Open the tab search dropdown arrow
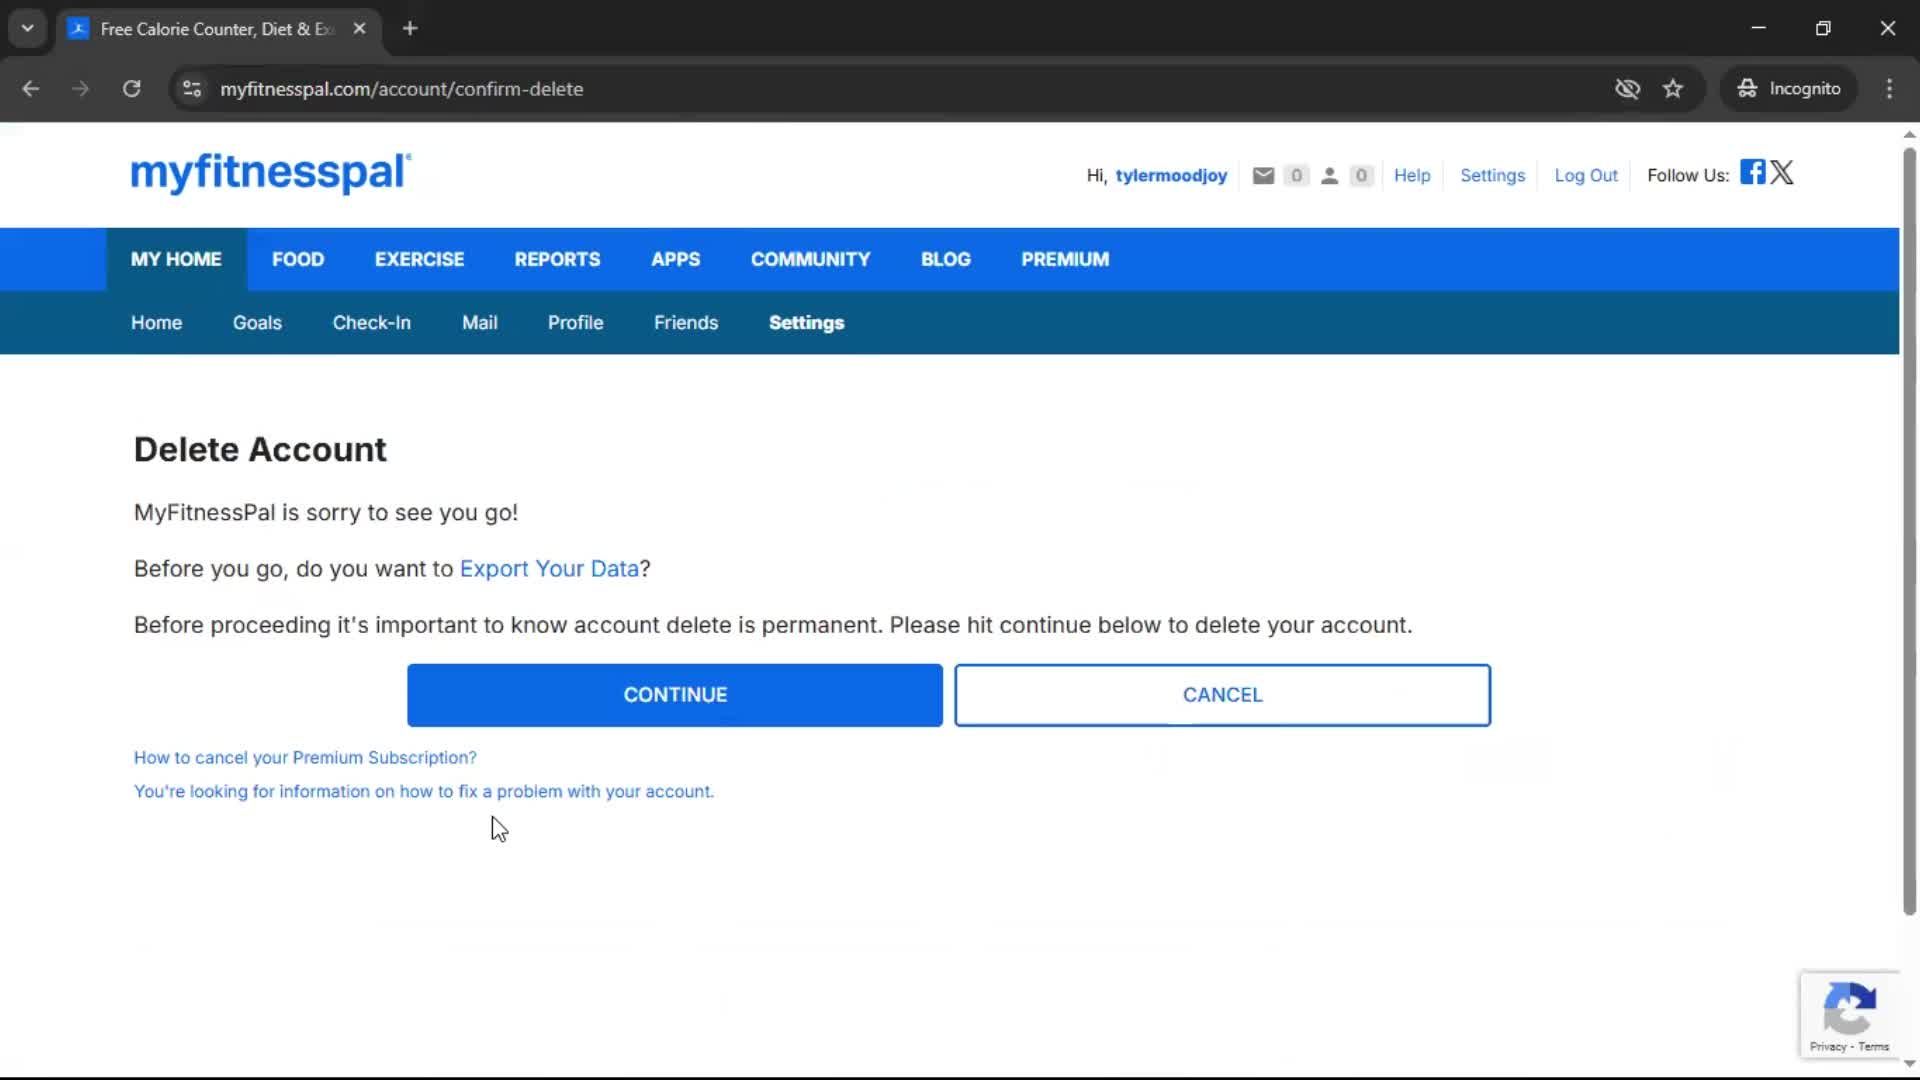This screenshot has height=1080, width=1920. point(27,28)
